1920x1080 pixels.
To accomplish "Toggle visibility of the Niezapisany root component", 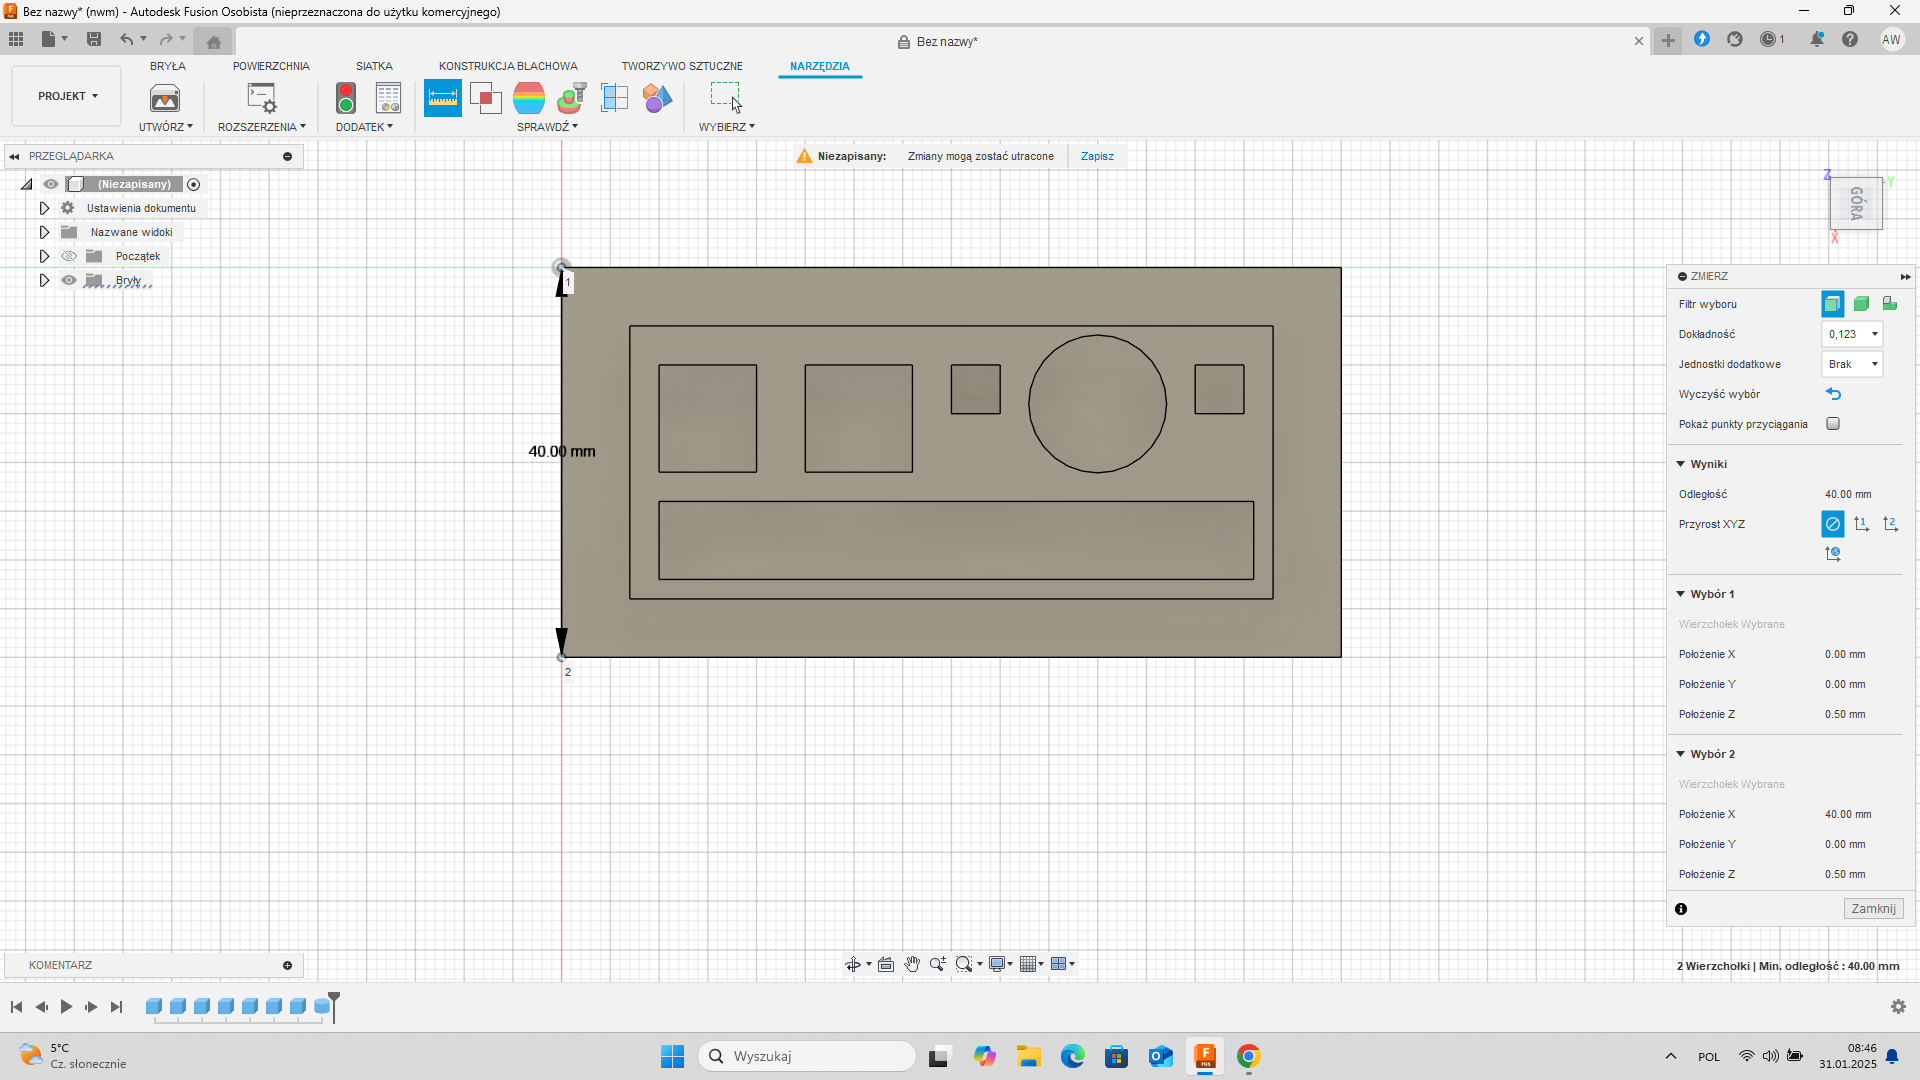I will tap(51, 184).
